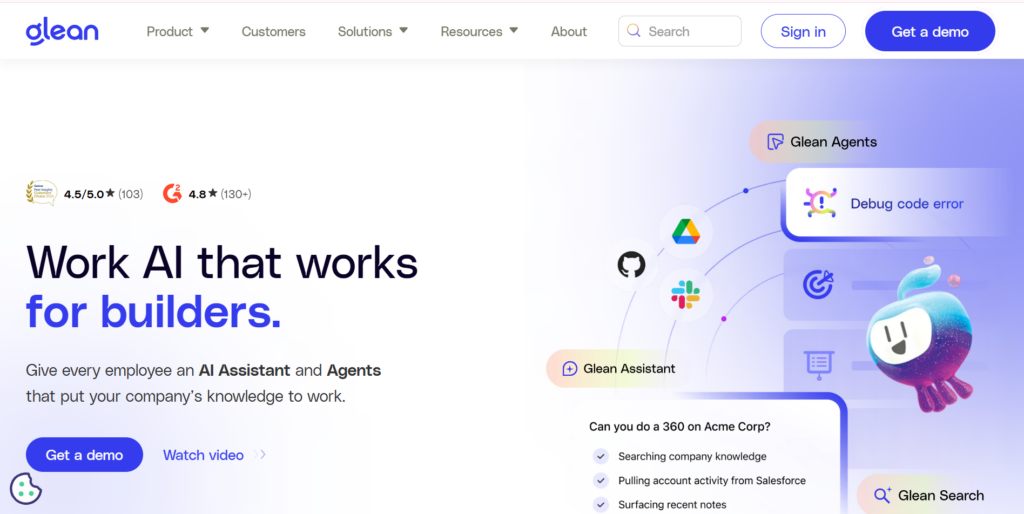
Task: Click Get a demo below headline
Action: point(84,455)
